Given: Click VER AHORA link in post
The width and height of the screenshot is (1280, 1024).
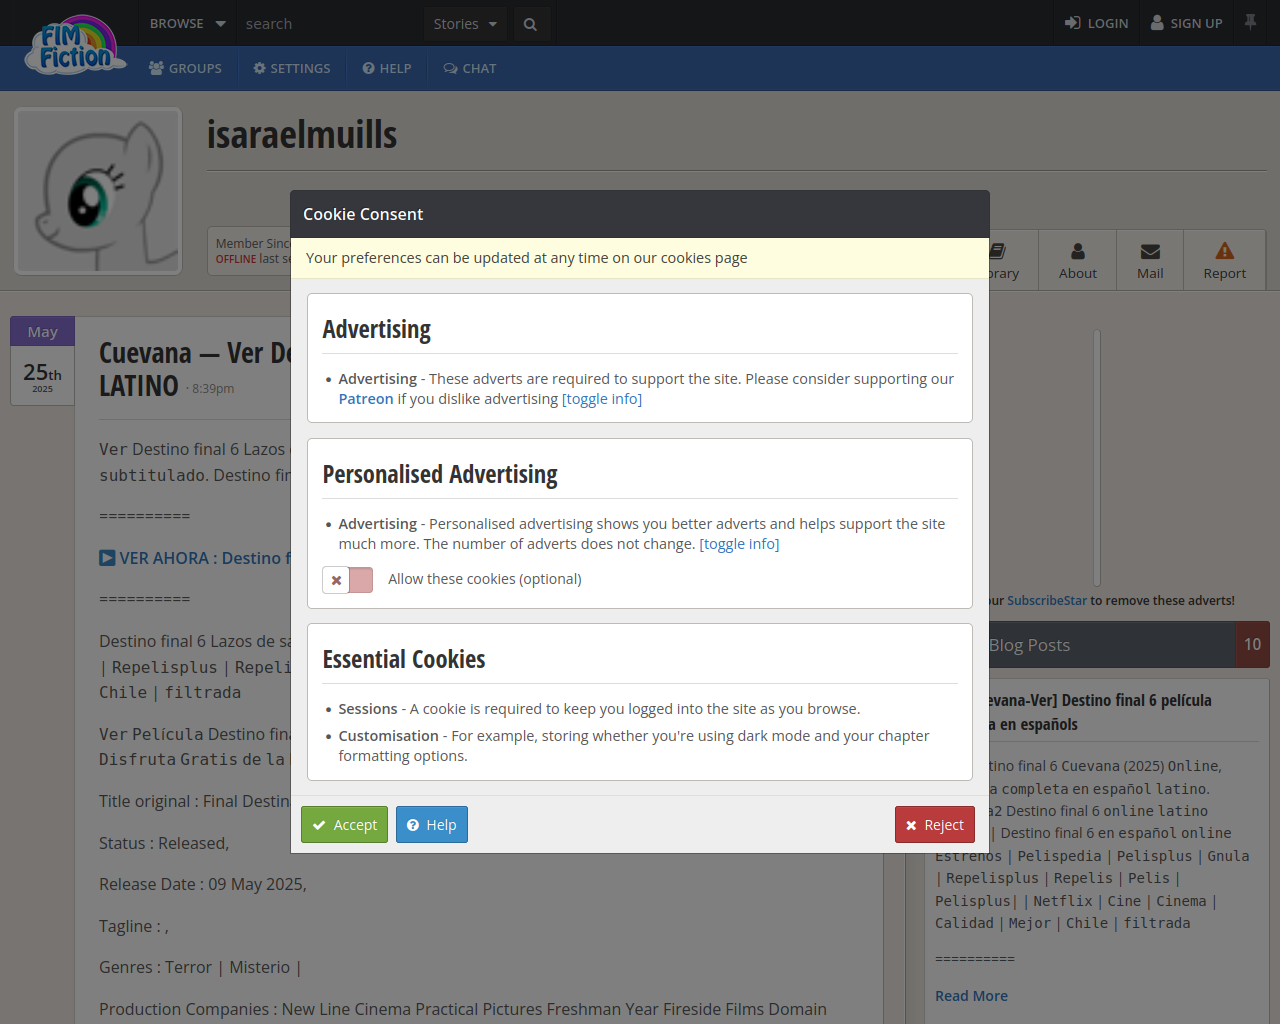Looking at the screenshot, I should tap(196, 558).
